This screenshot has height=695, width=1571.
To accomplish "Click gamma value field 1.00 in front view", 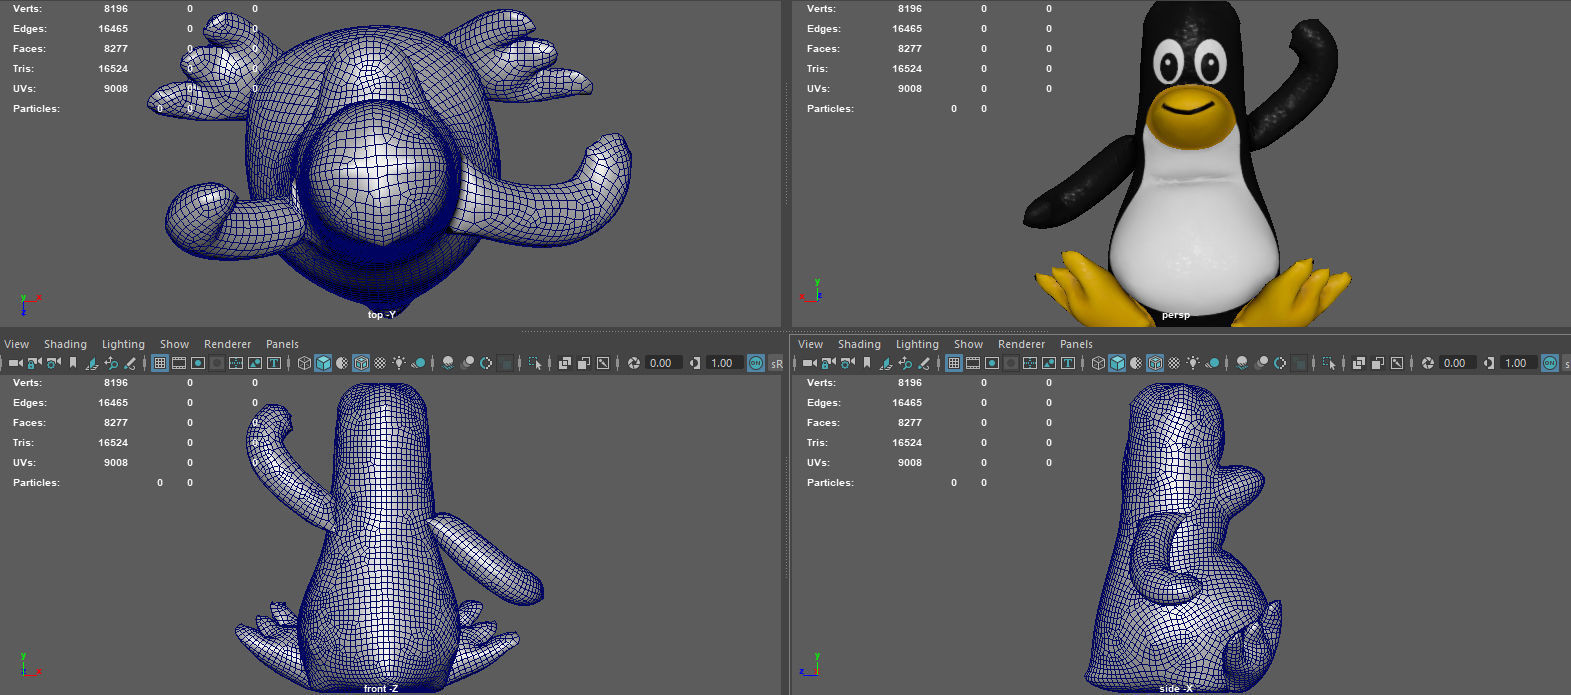I will [724, 363].
